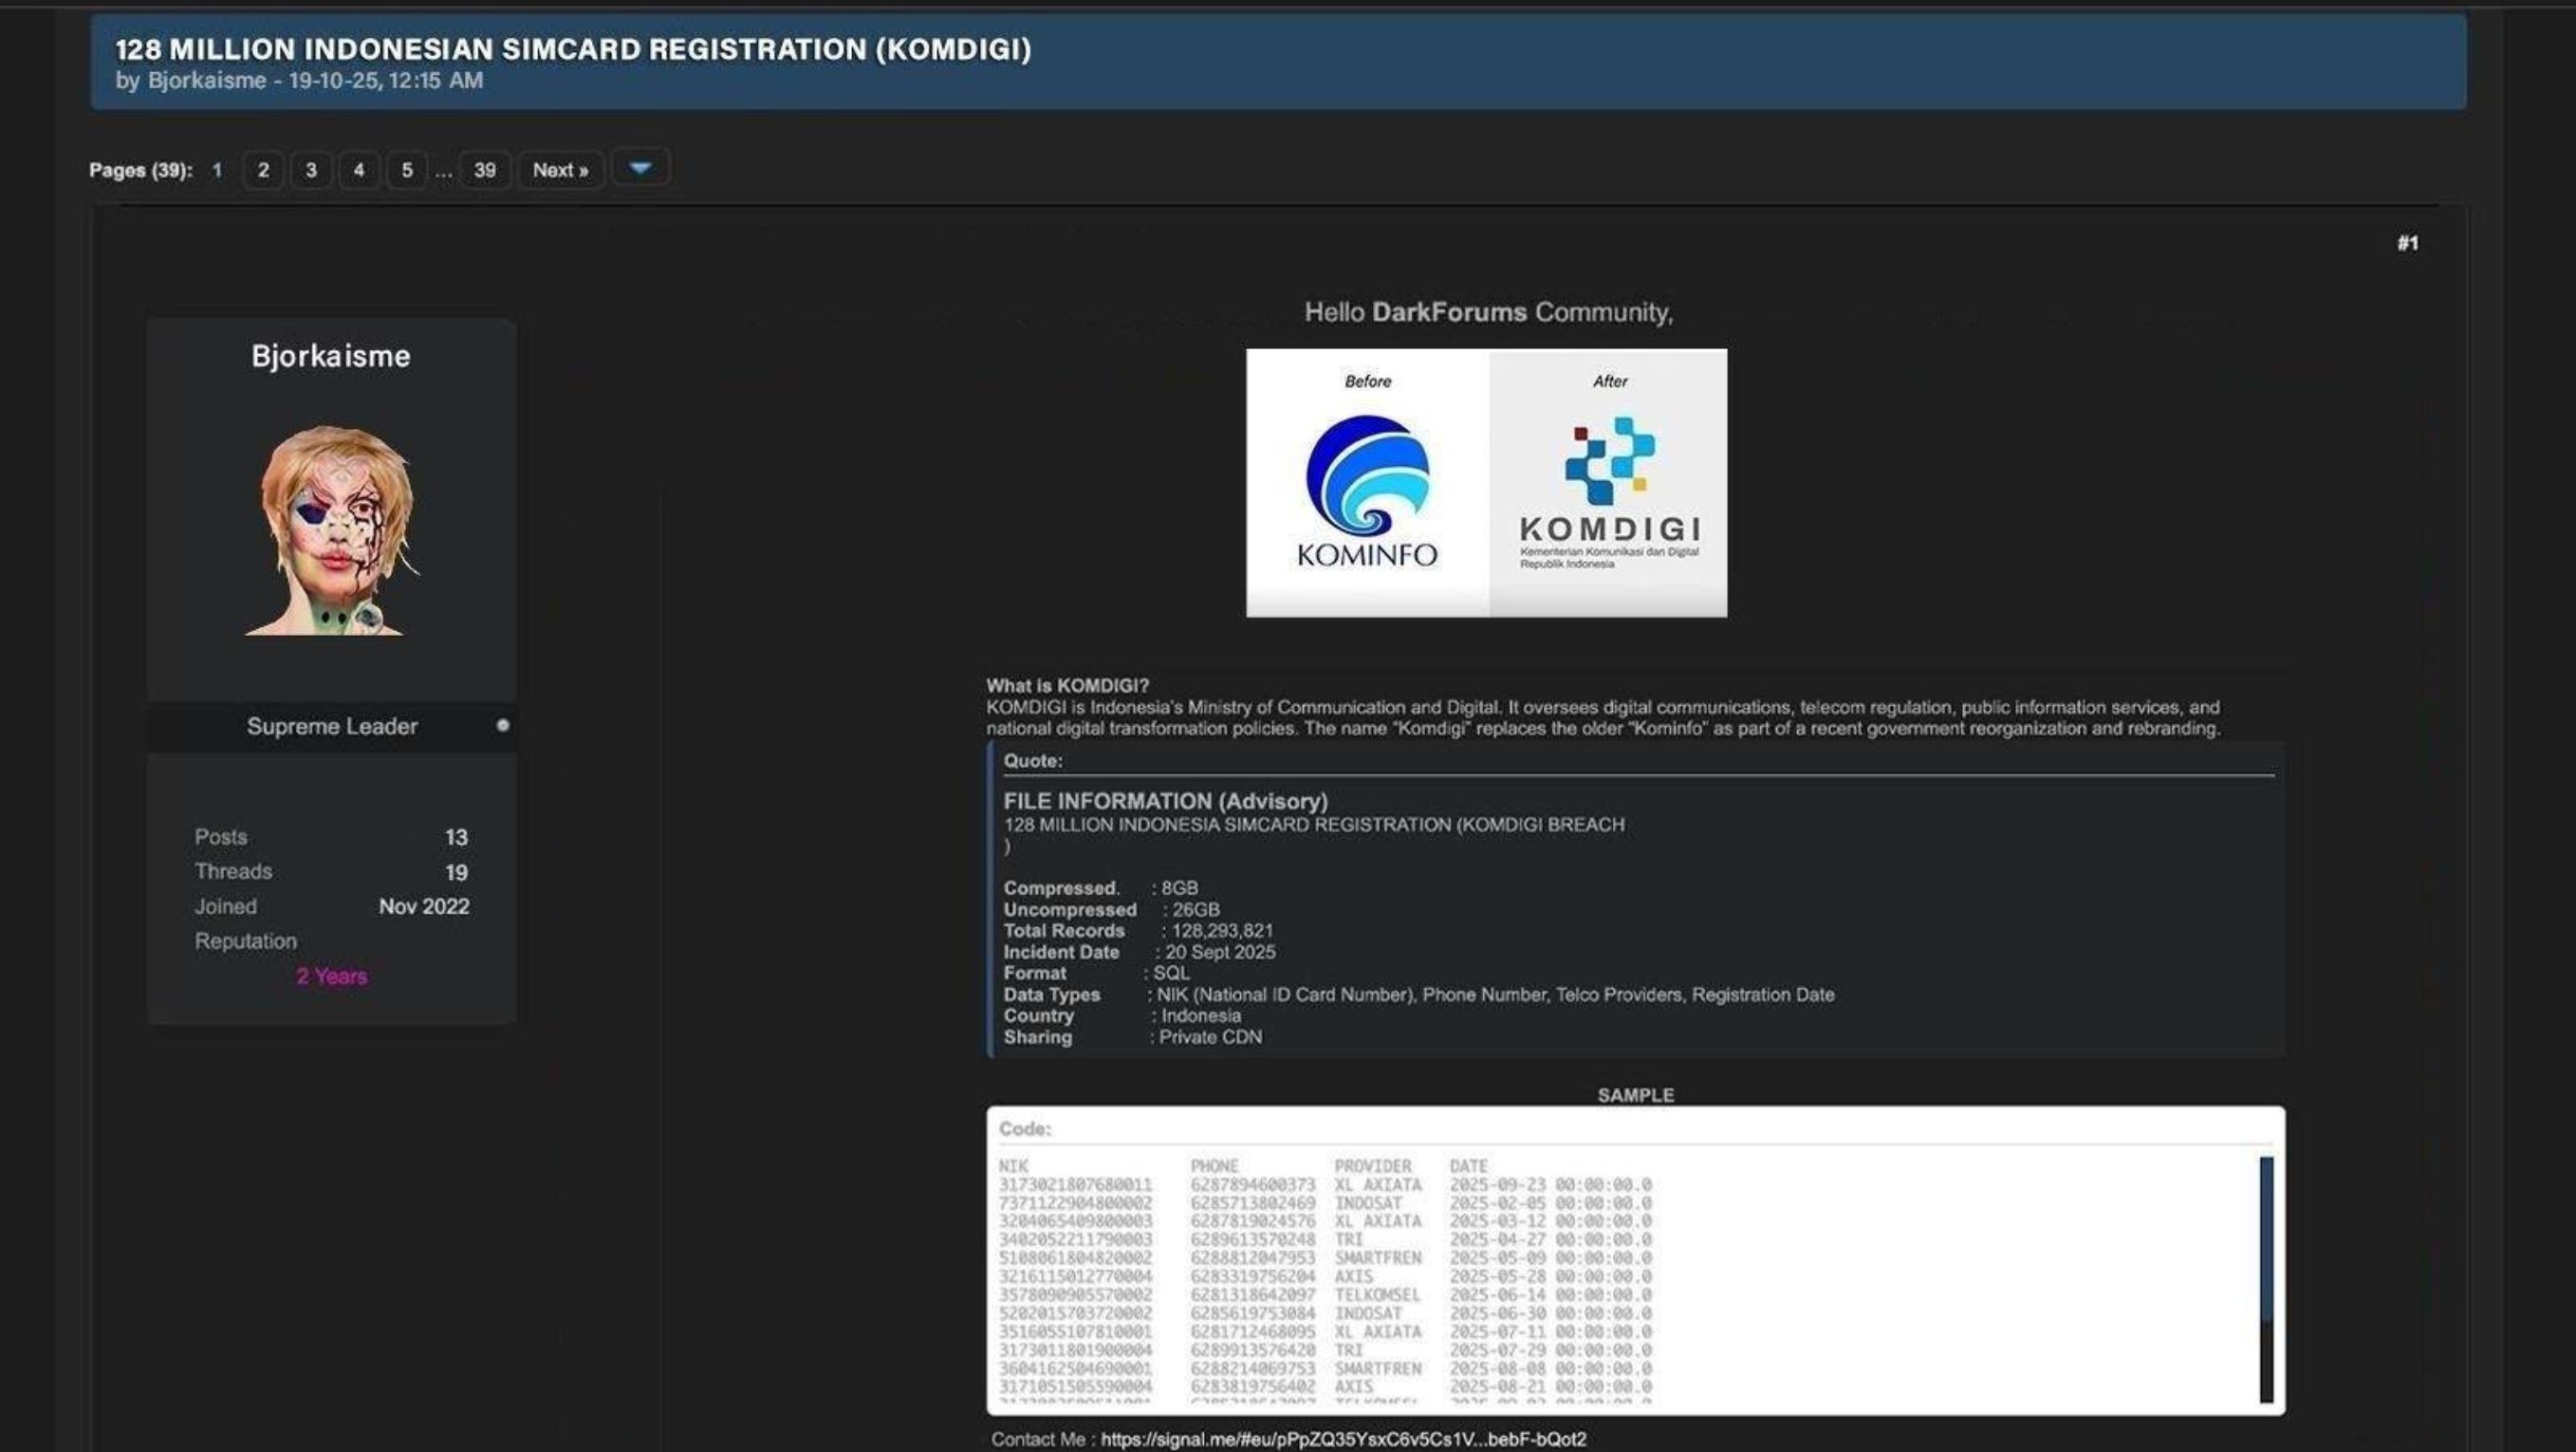2576x1452 pixels.
Task: Open the page jump dropdown arrow
Action: [640, 168]
